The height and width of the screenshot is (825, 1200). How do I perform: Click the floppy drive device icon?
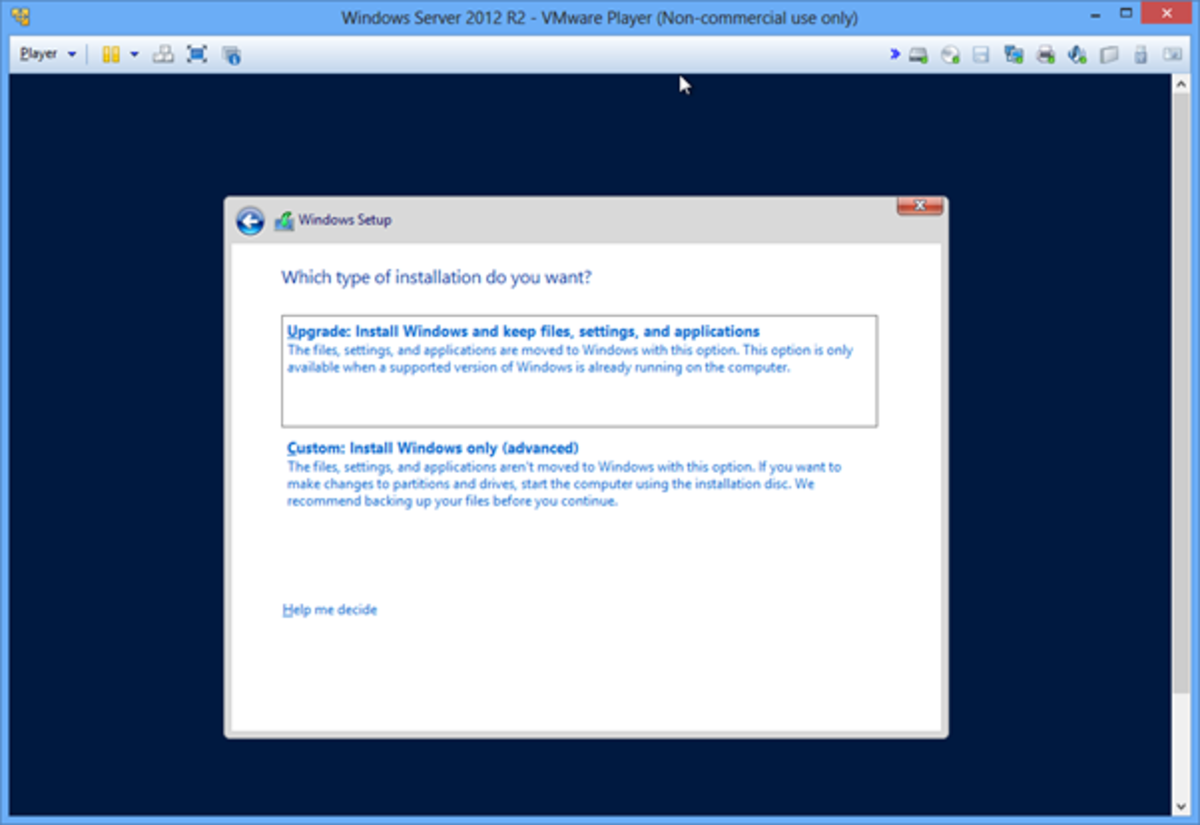[981, 54]
